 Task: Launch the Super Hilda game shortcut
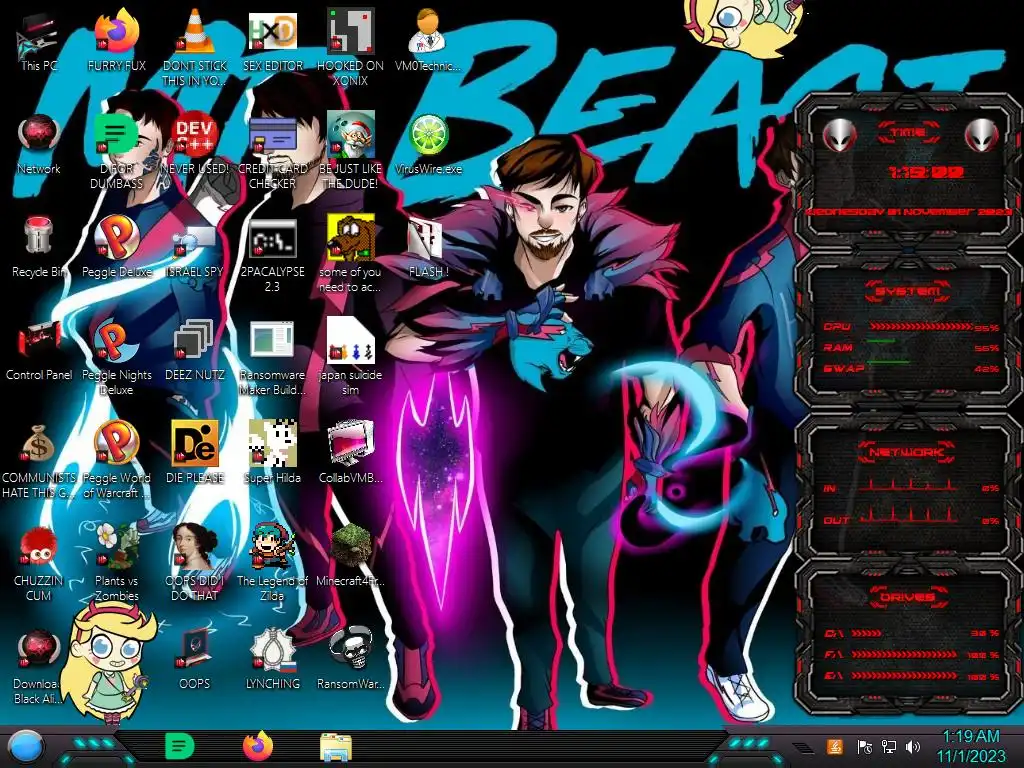coord(272,453)
